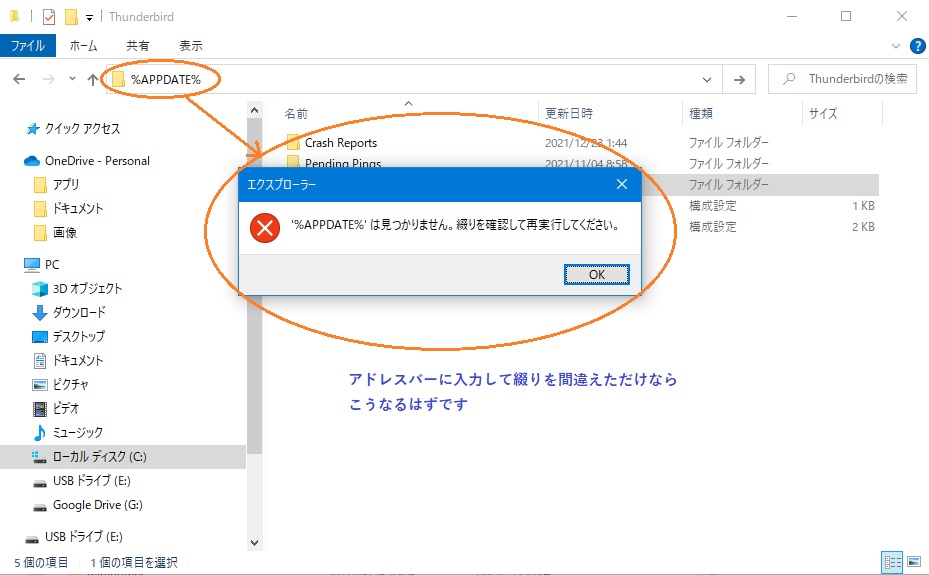Open the 共有 ribbon tab
Viewport: 929px width, 575px height.
click(x=138, y=46)
